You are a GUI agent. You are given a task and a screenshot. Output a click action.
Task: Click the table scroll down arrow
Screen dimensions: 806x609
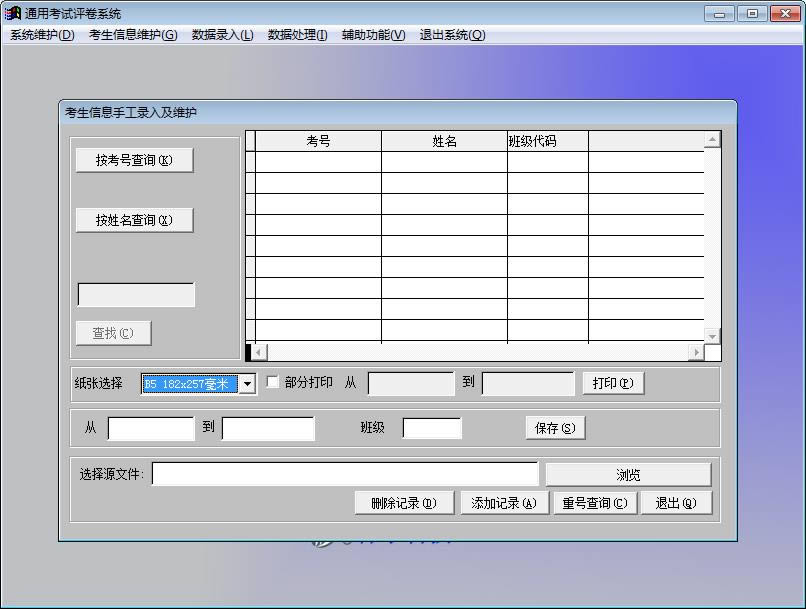point(712,336)
